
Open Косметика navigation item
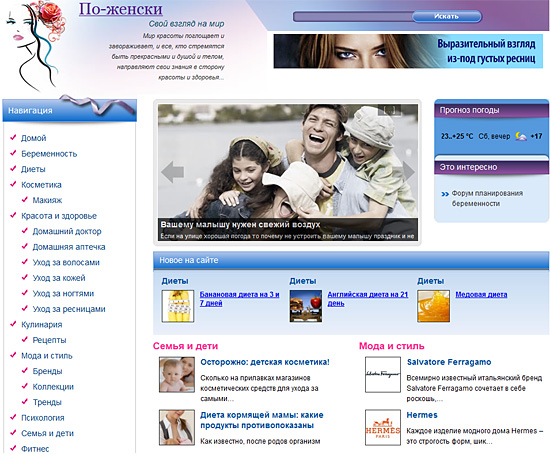click(41, 185)
